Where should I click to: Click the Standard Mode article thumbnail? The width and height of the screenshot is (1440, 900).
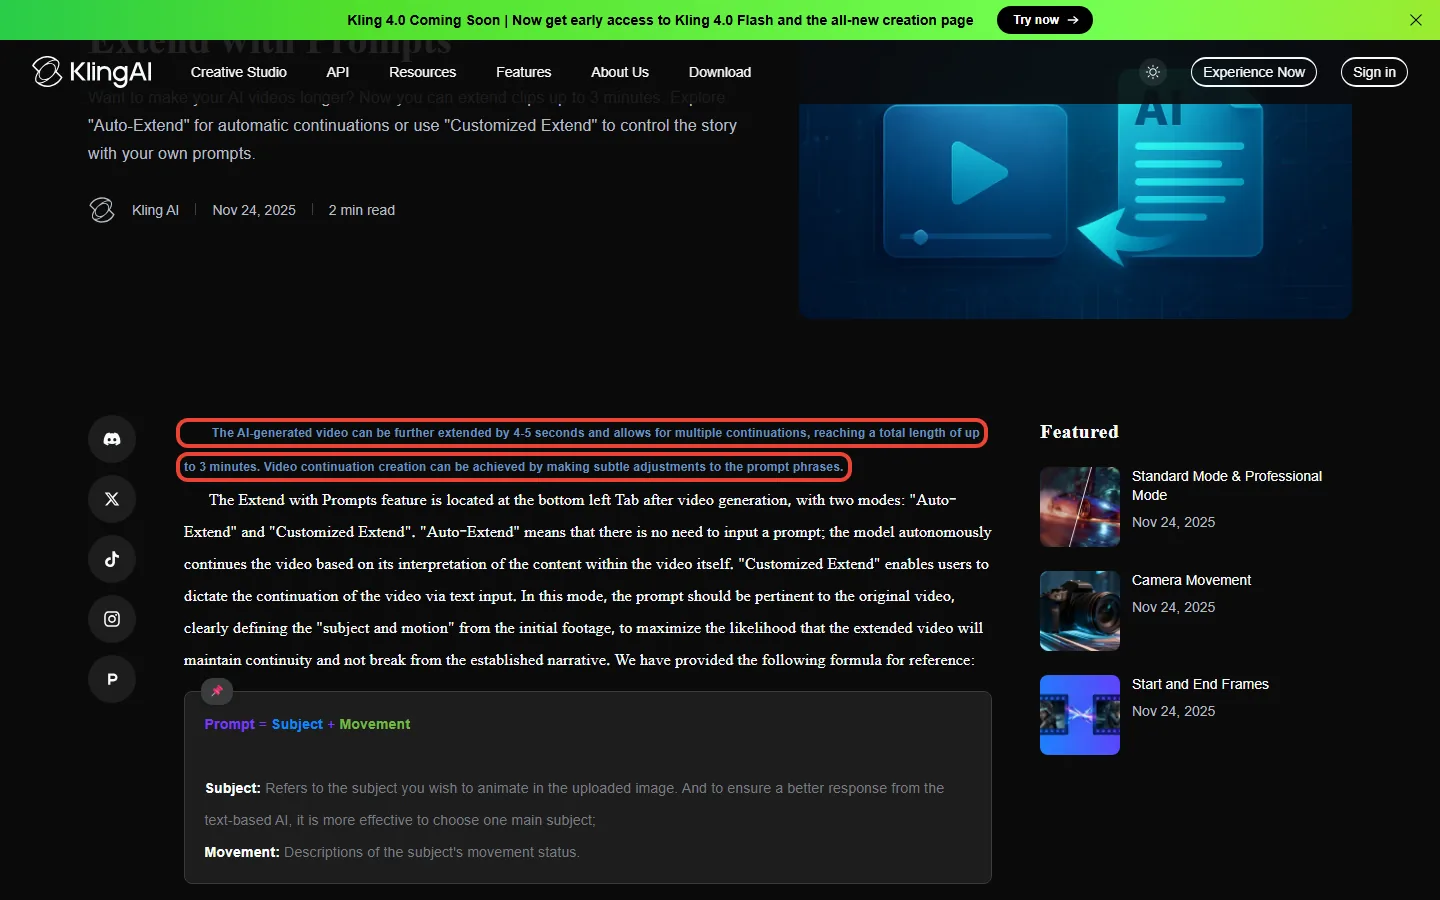[x=1080, y=507]
